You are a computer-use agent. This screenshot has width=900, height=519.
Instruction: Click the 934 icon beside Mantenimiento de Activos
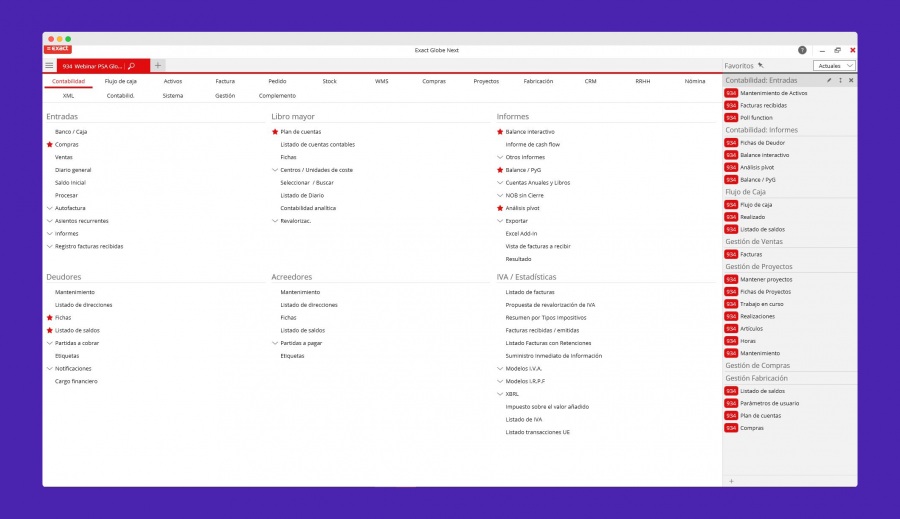click(731, 93)
